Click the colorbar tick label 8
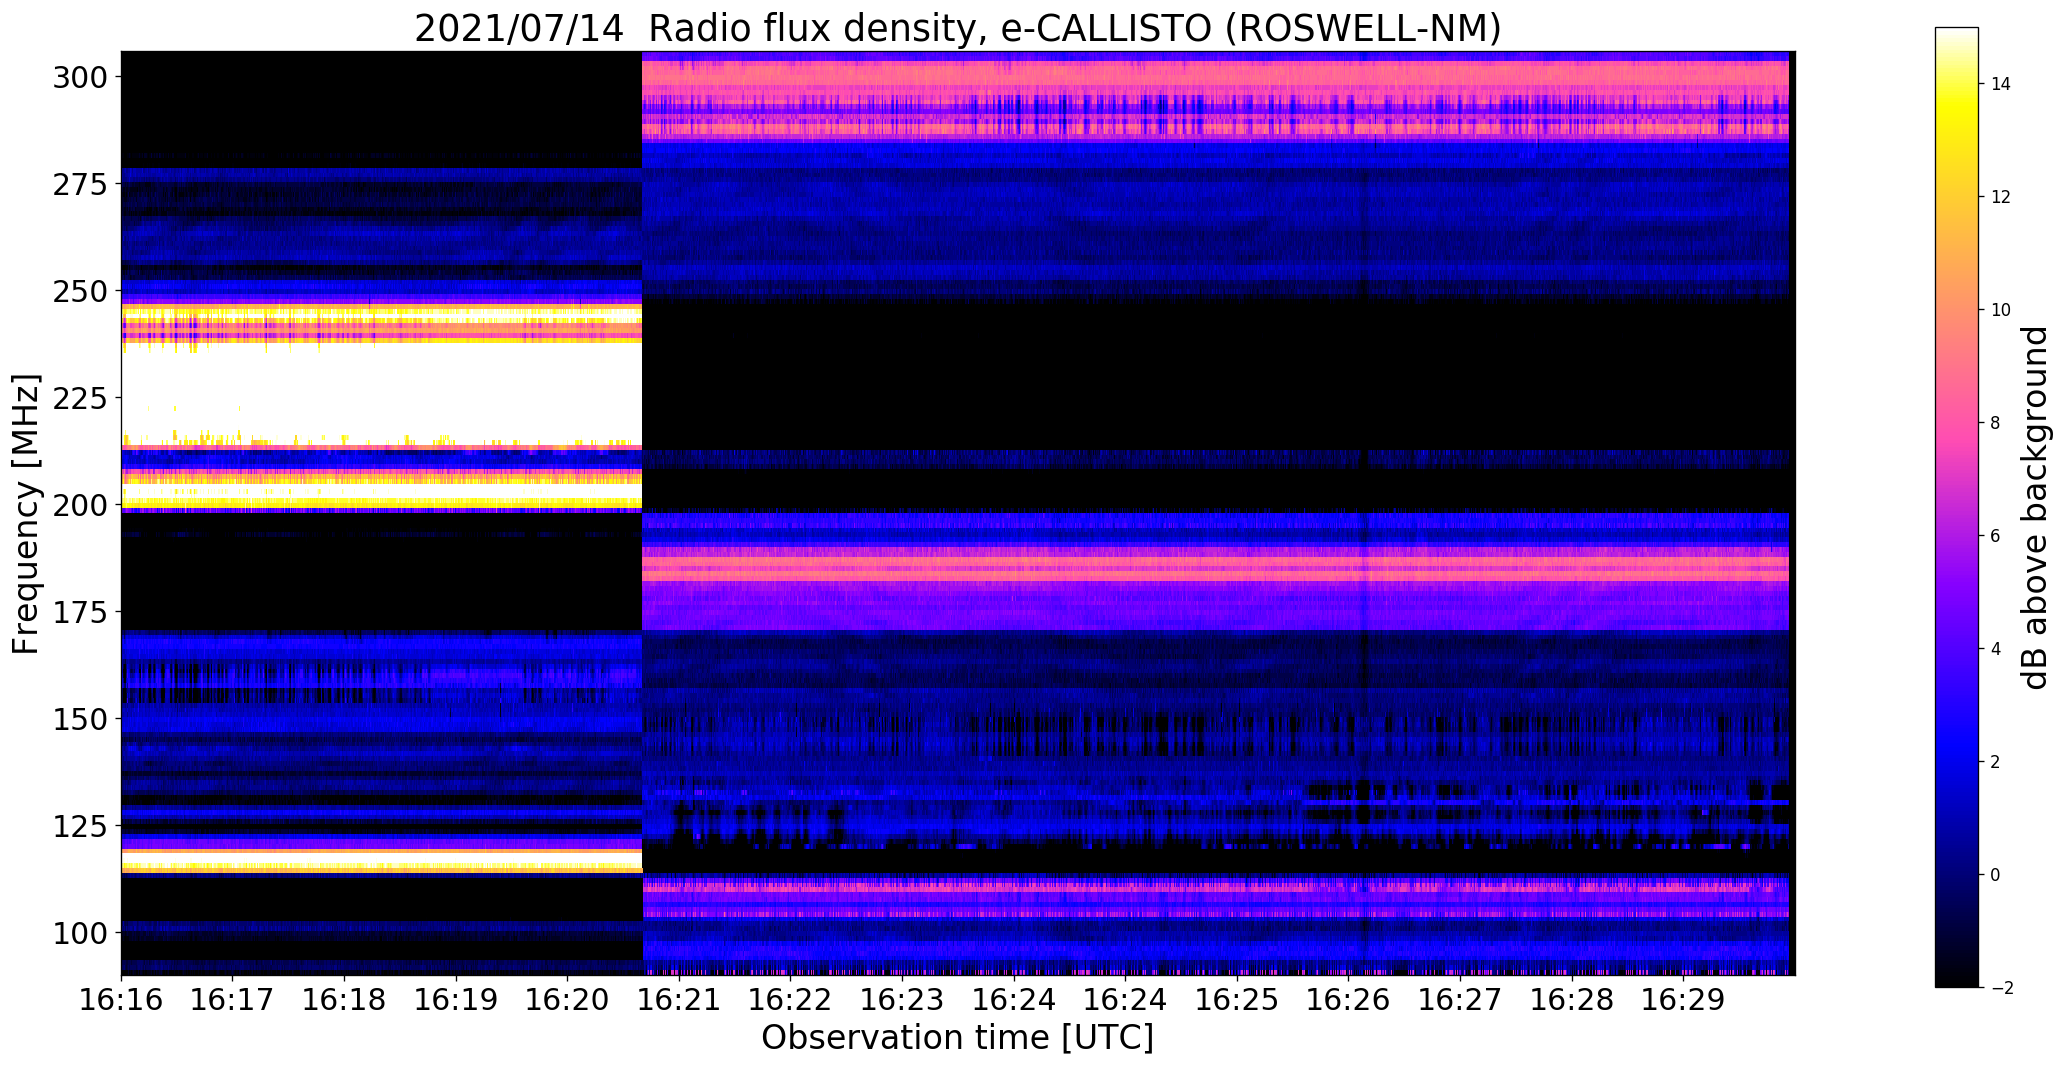This screenshot has height=1067, width=2066. tap(1995, 423)
